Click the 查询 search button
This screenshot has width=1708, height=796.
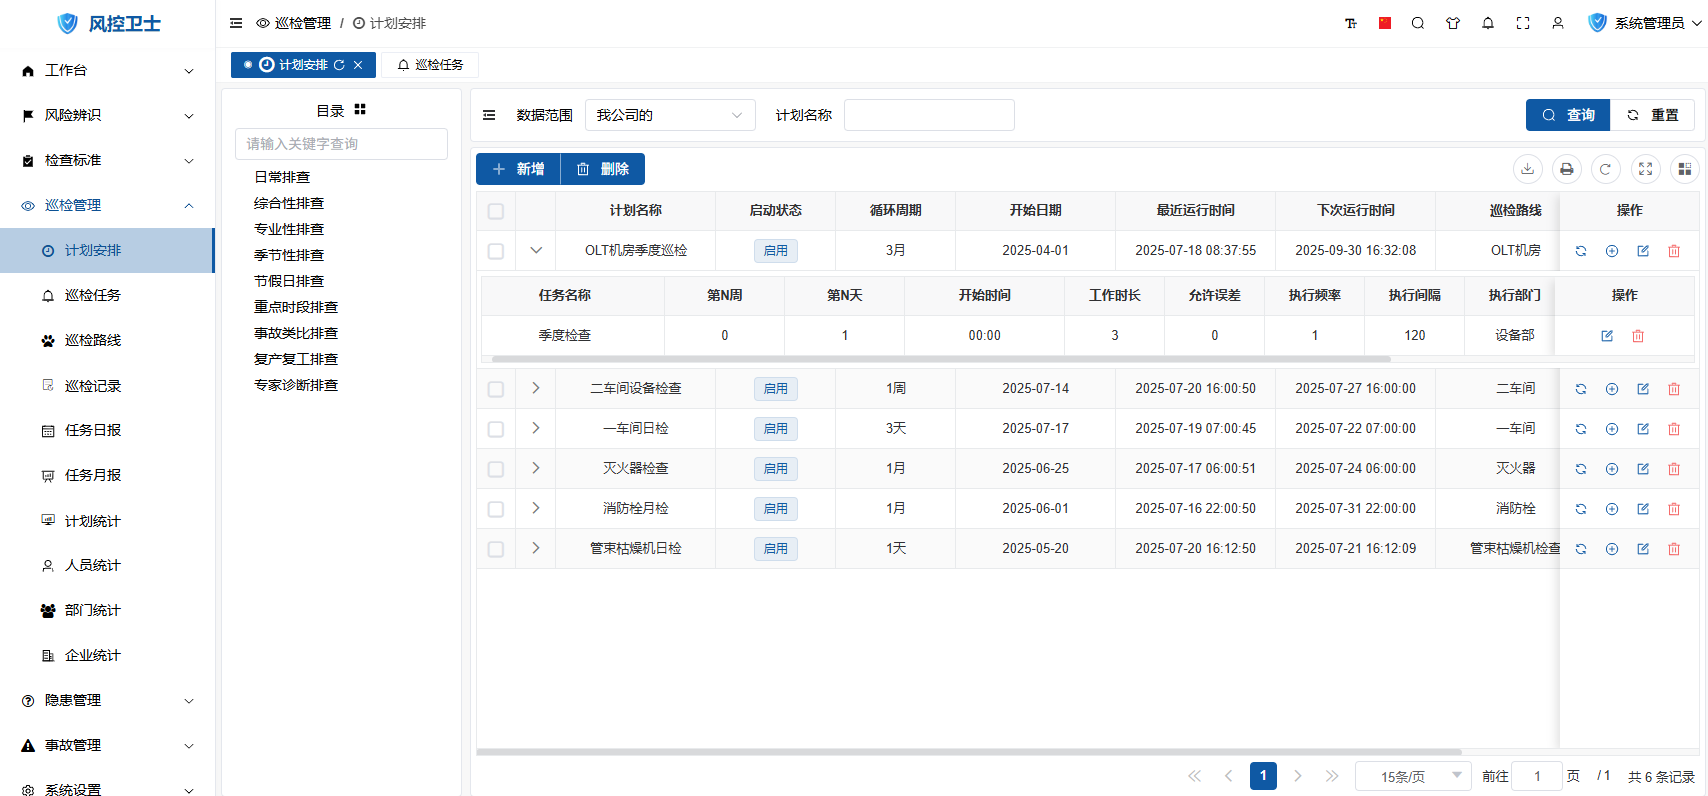point(1567,115)
